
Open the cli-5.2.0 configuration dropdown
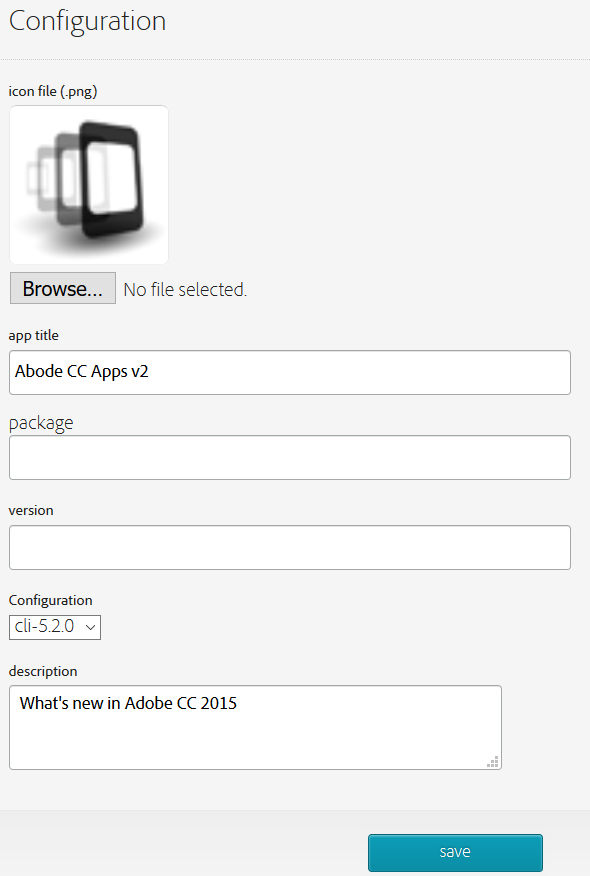pyautogui.click(x=55, y=627)
